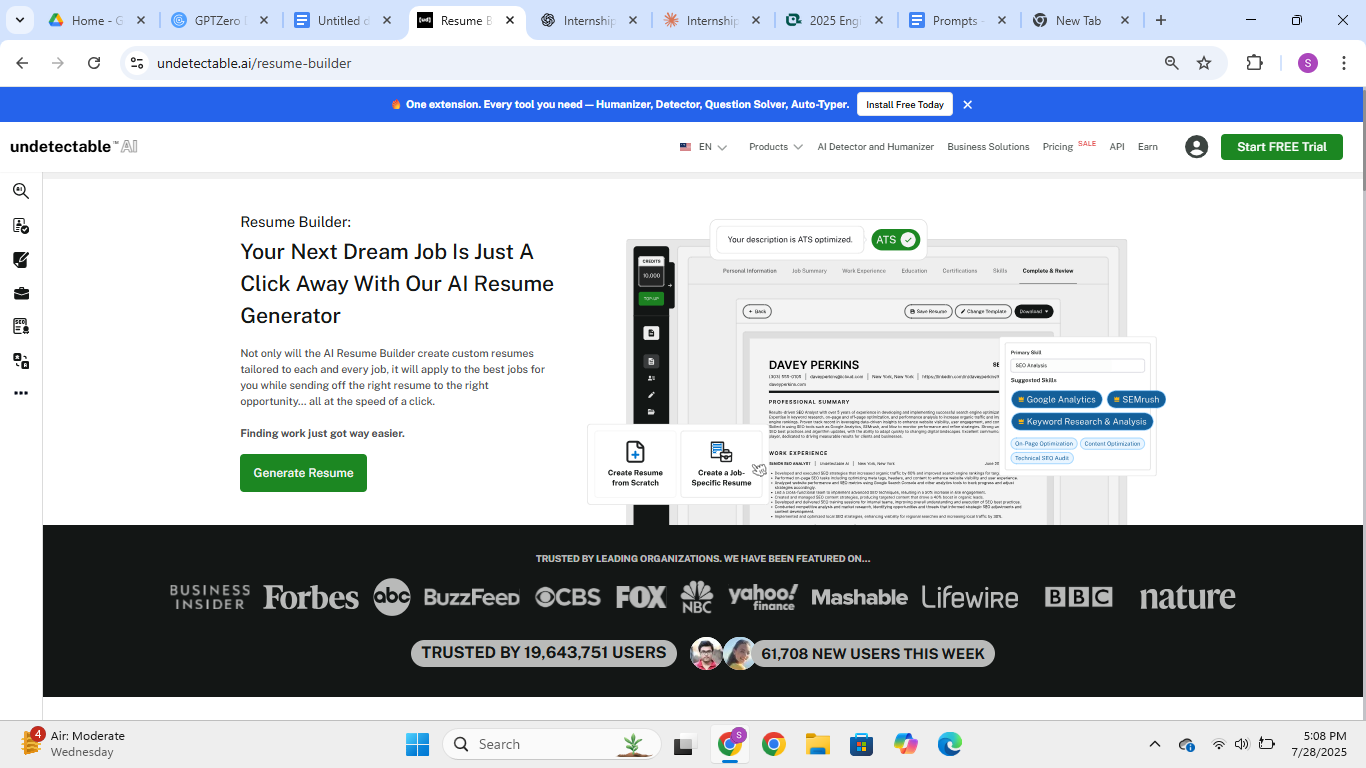Click the Install Free Today button
The width and height of the screenshot is (1366, 768).
pos(904,105)
